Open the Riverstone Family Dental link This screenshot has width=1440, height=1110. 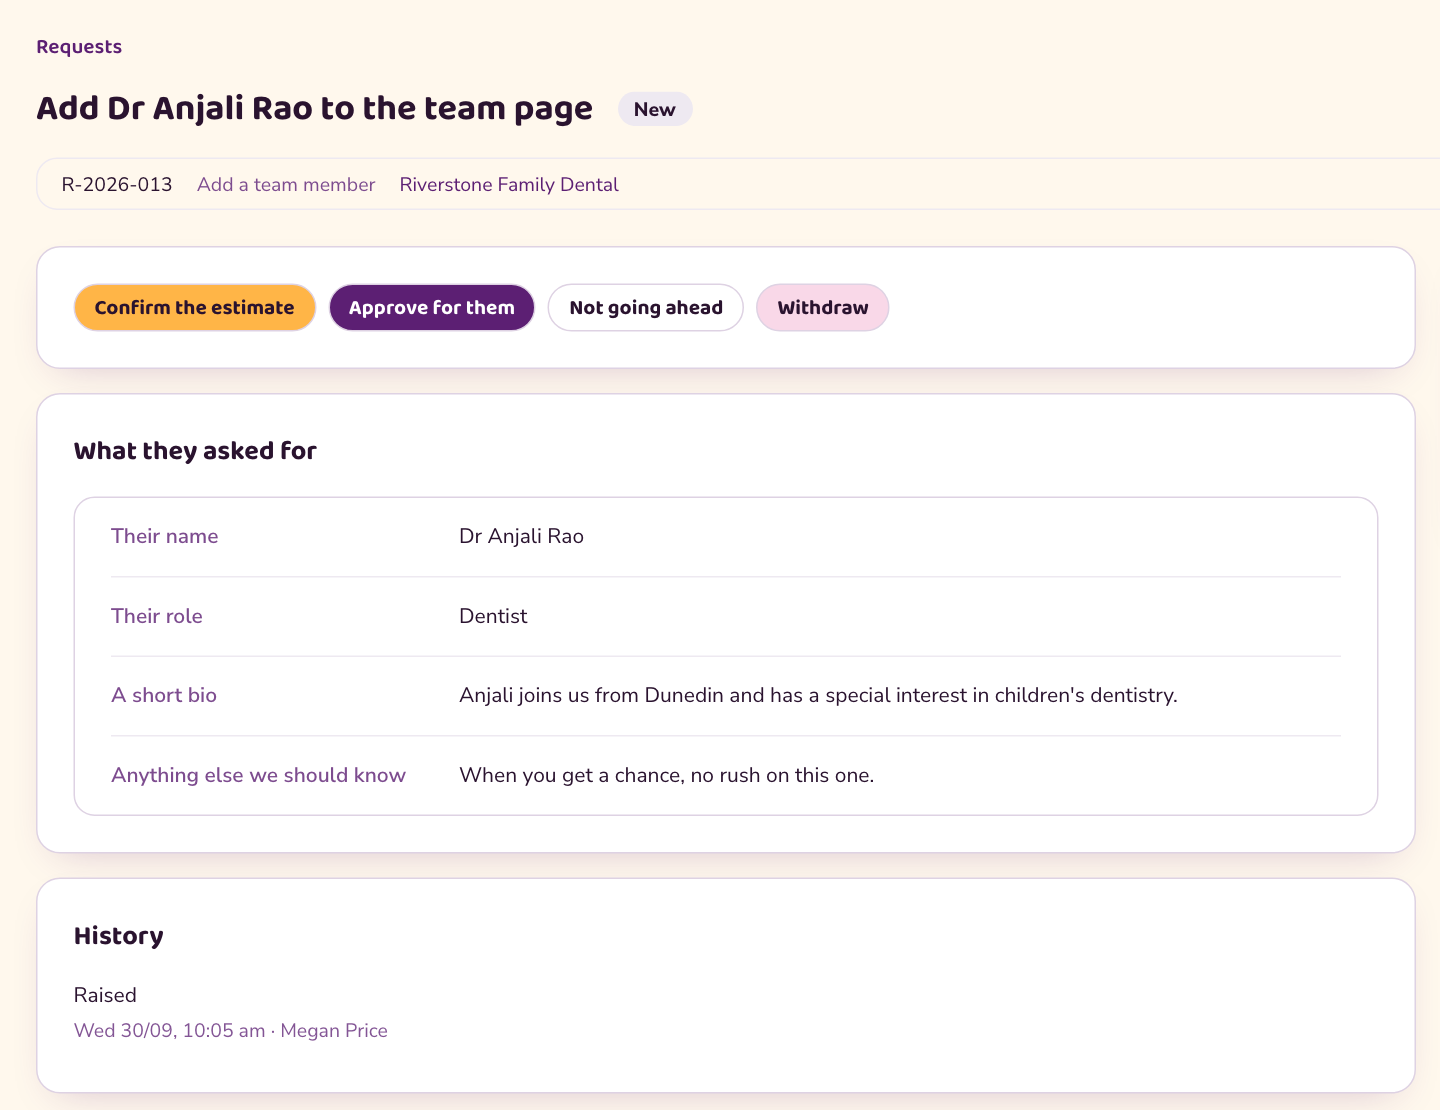[509, 185]
